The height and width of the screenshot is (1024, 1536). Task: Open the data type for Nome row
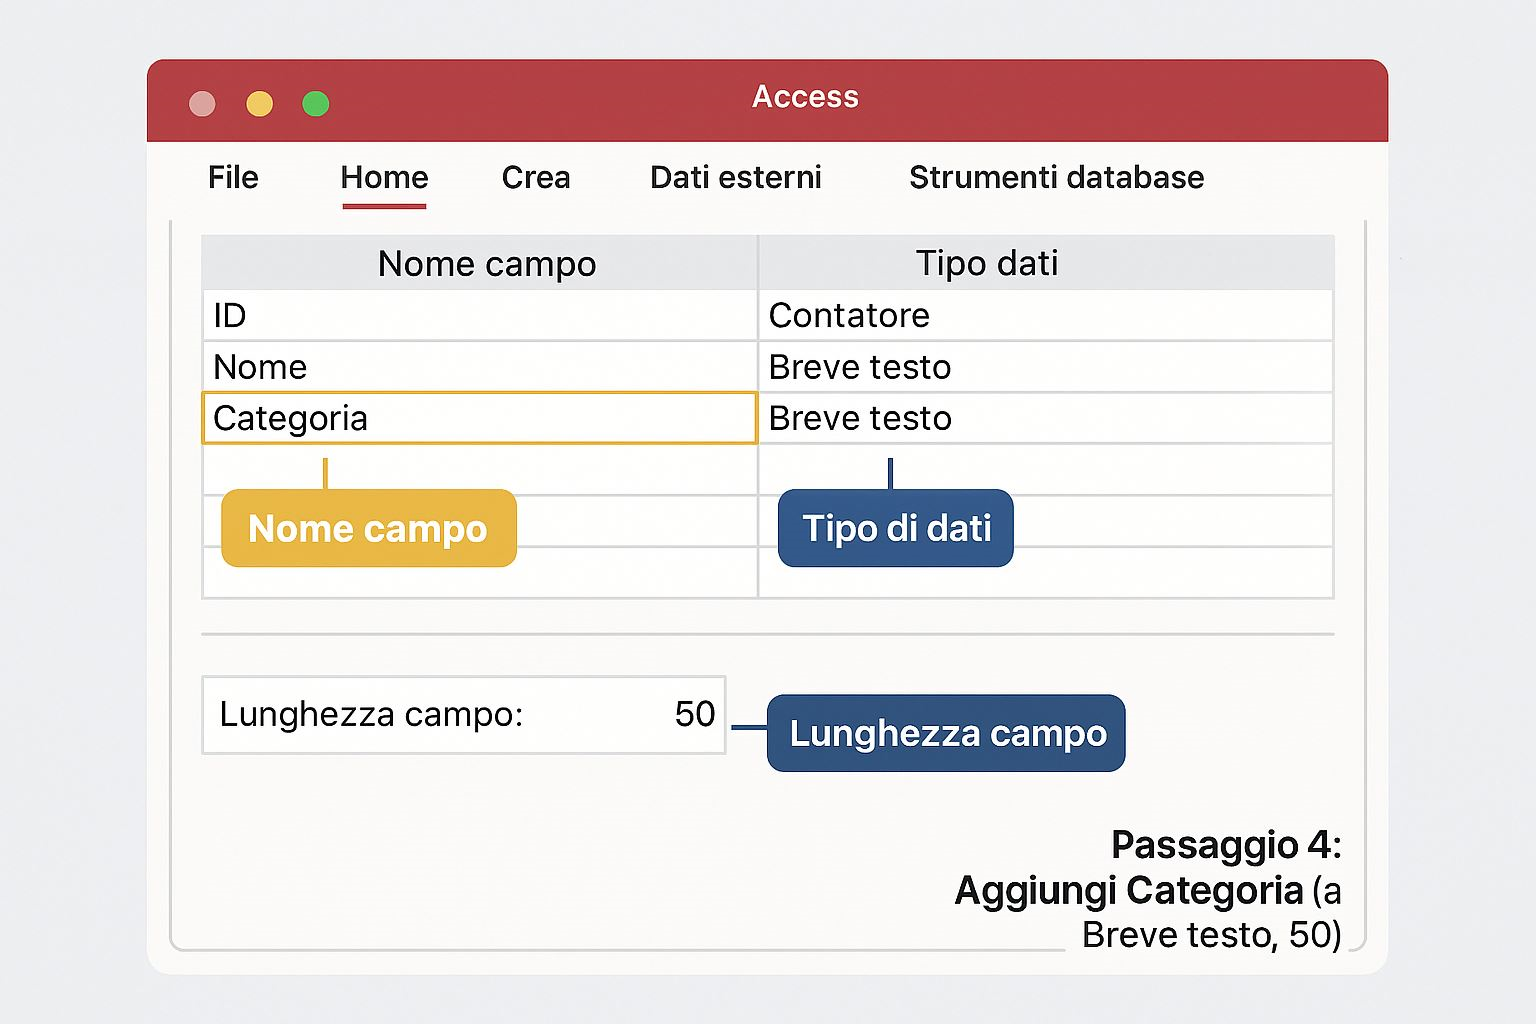pos(1045,367)
